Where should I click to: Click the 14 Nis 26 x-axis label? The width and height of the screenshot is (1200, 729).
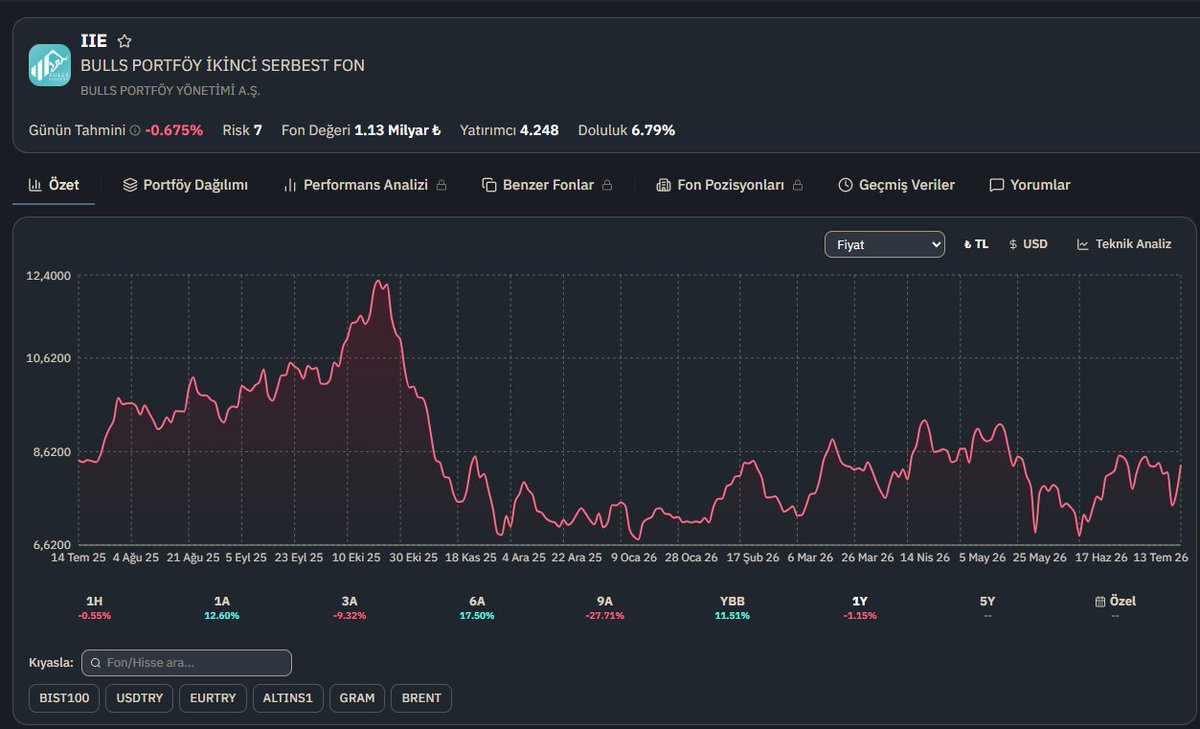(x=925, y=558)
